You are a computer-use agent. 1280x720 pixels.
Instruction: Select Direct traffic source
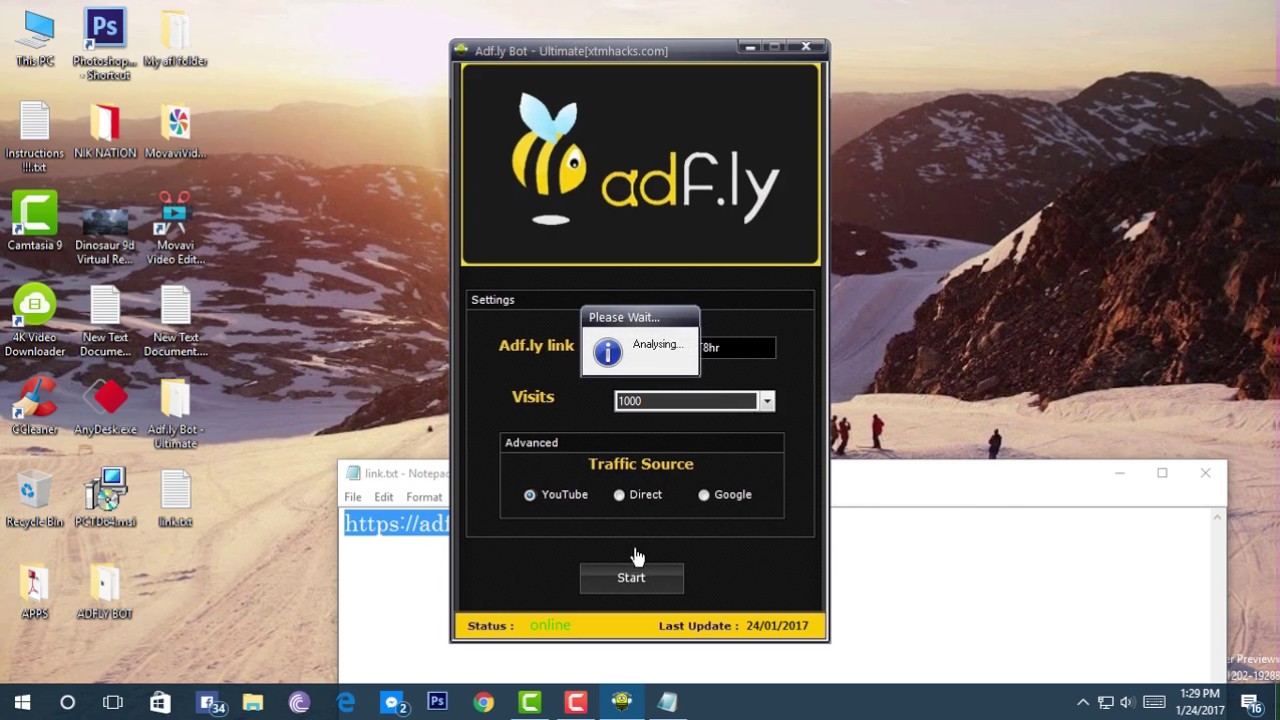pos(619,494)
